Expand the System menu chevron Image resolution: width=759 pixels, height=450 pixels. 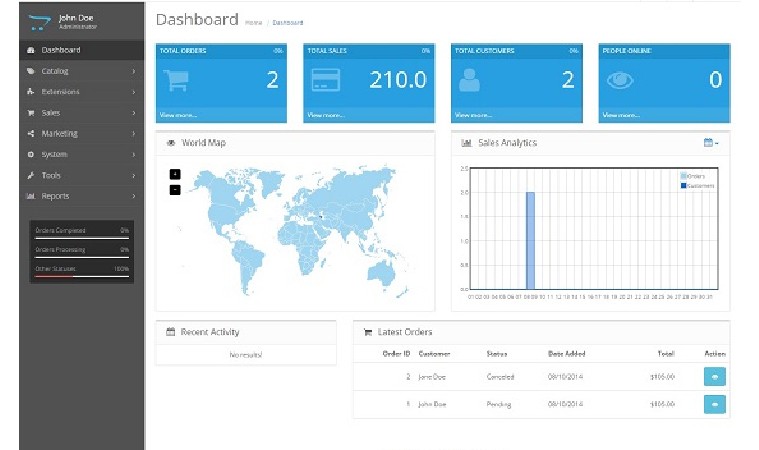point(134,154)
